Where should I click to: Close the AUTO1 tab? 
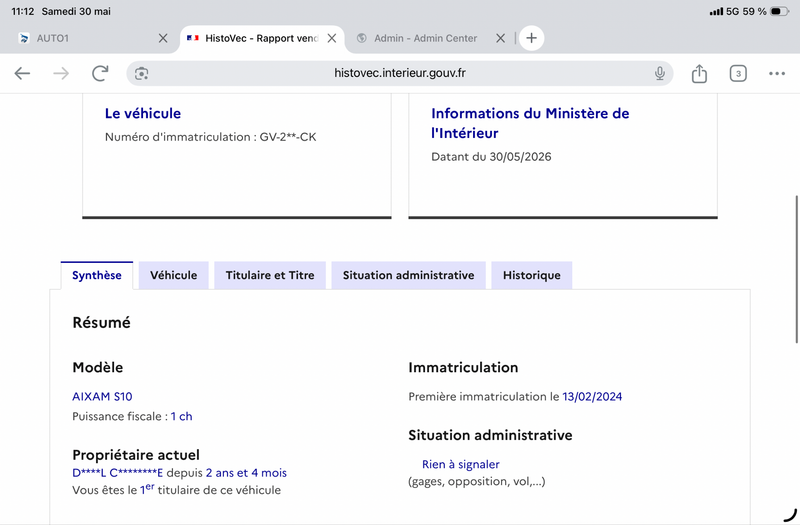[163, 38]
